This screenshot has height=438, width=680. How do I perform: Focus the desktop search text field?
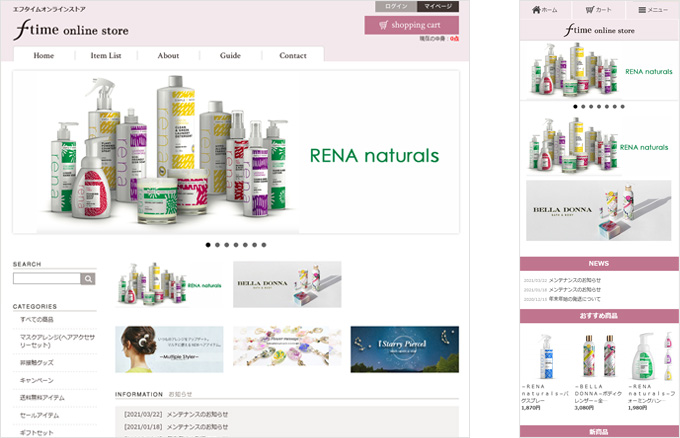47,278
